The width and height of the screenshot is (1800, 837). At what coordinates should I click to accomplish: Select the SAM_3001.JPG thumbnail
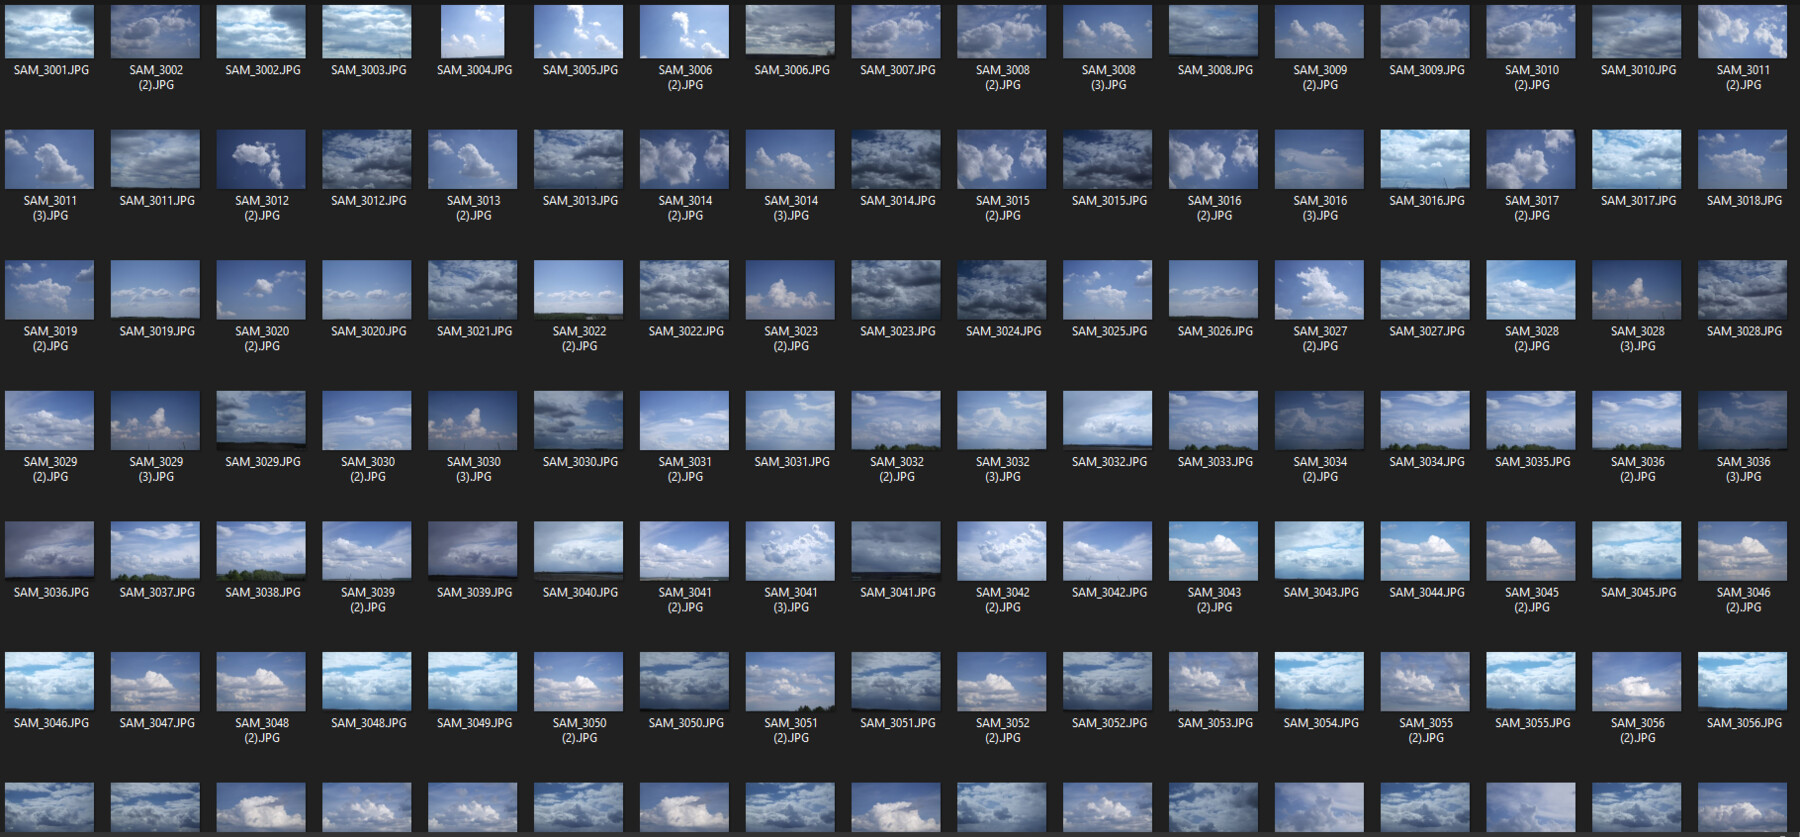tap(50, 32)
